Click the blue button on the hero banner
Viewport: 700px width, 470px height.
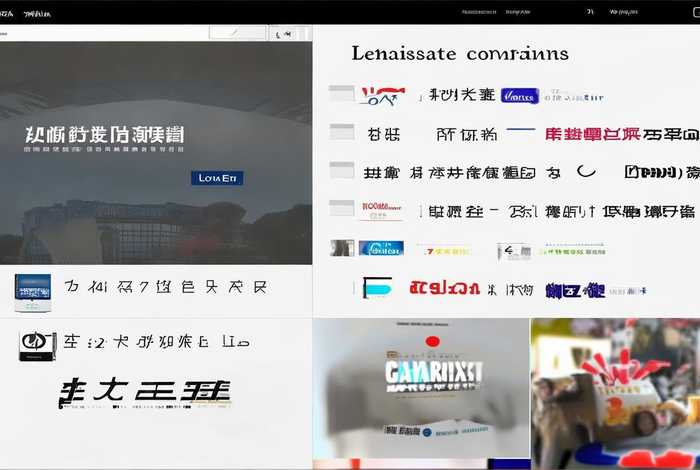tap(217, 178)
